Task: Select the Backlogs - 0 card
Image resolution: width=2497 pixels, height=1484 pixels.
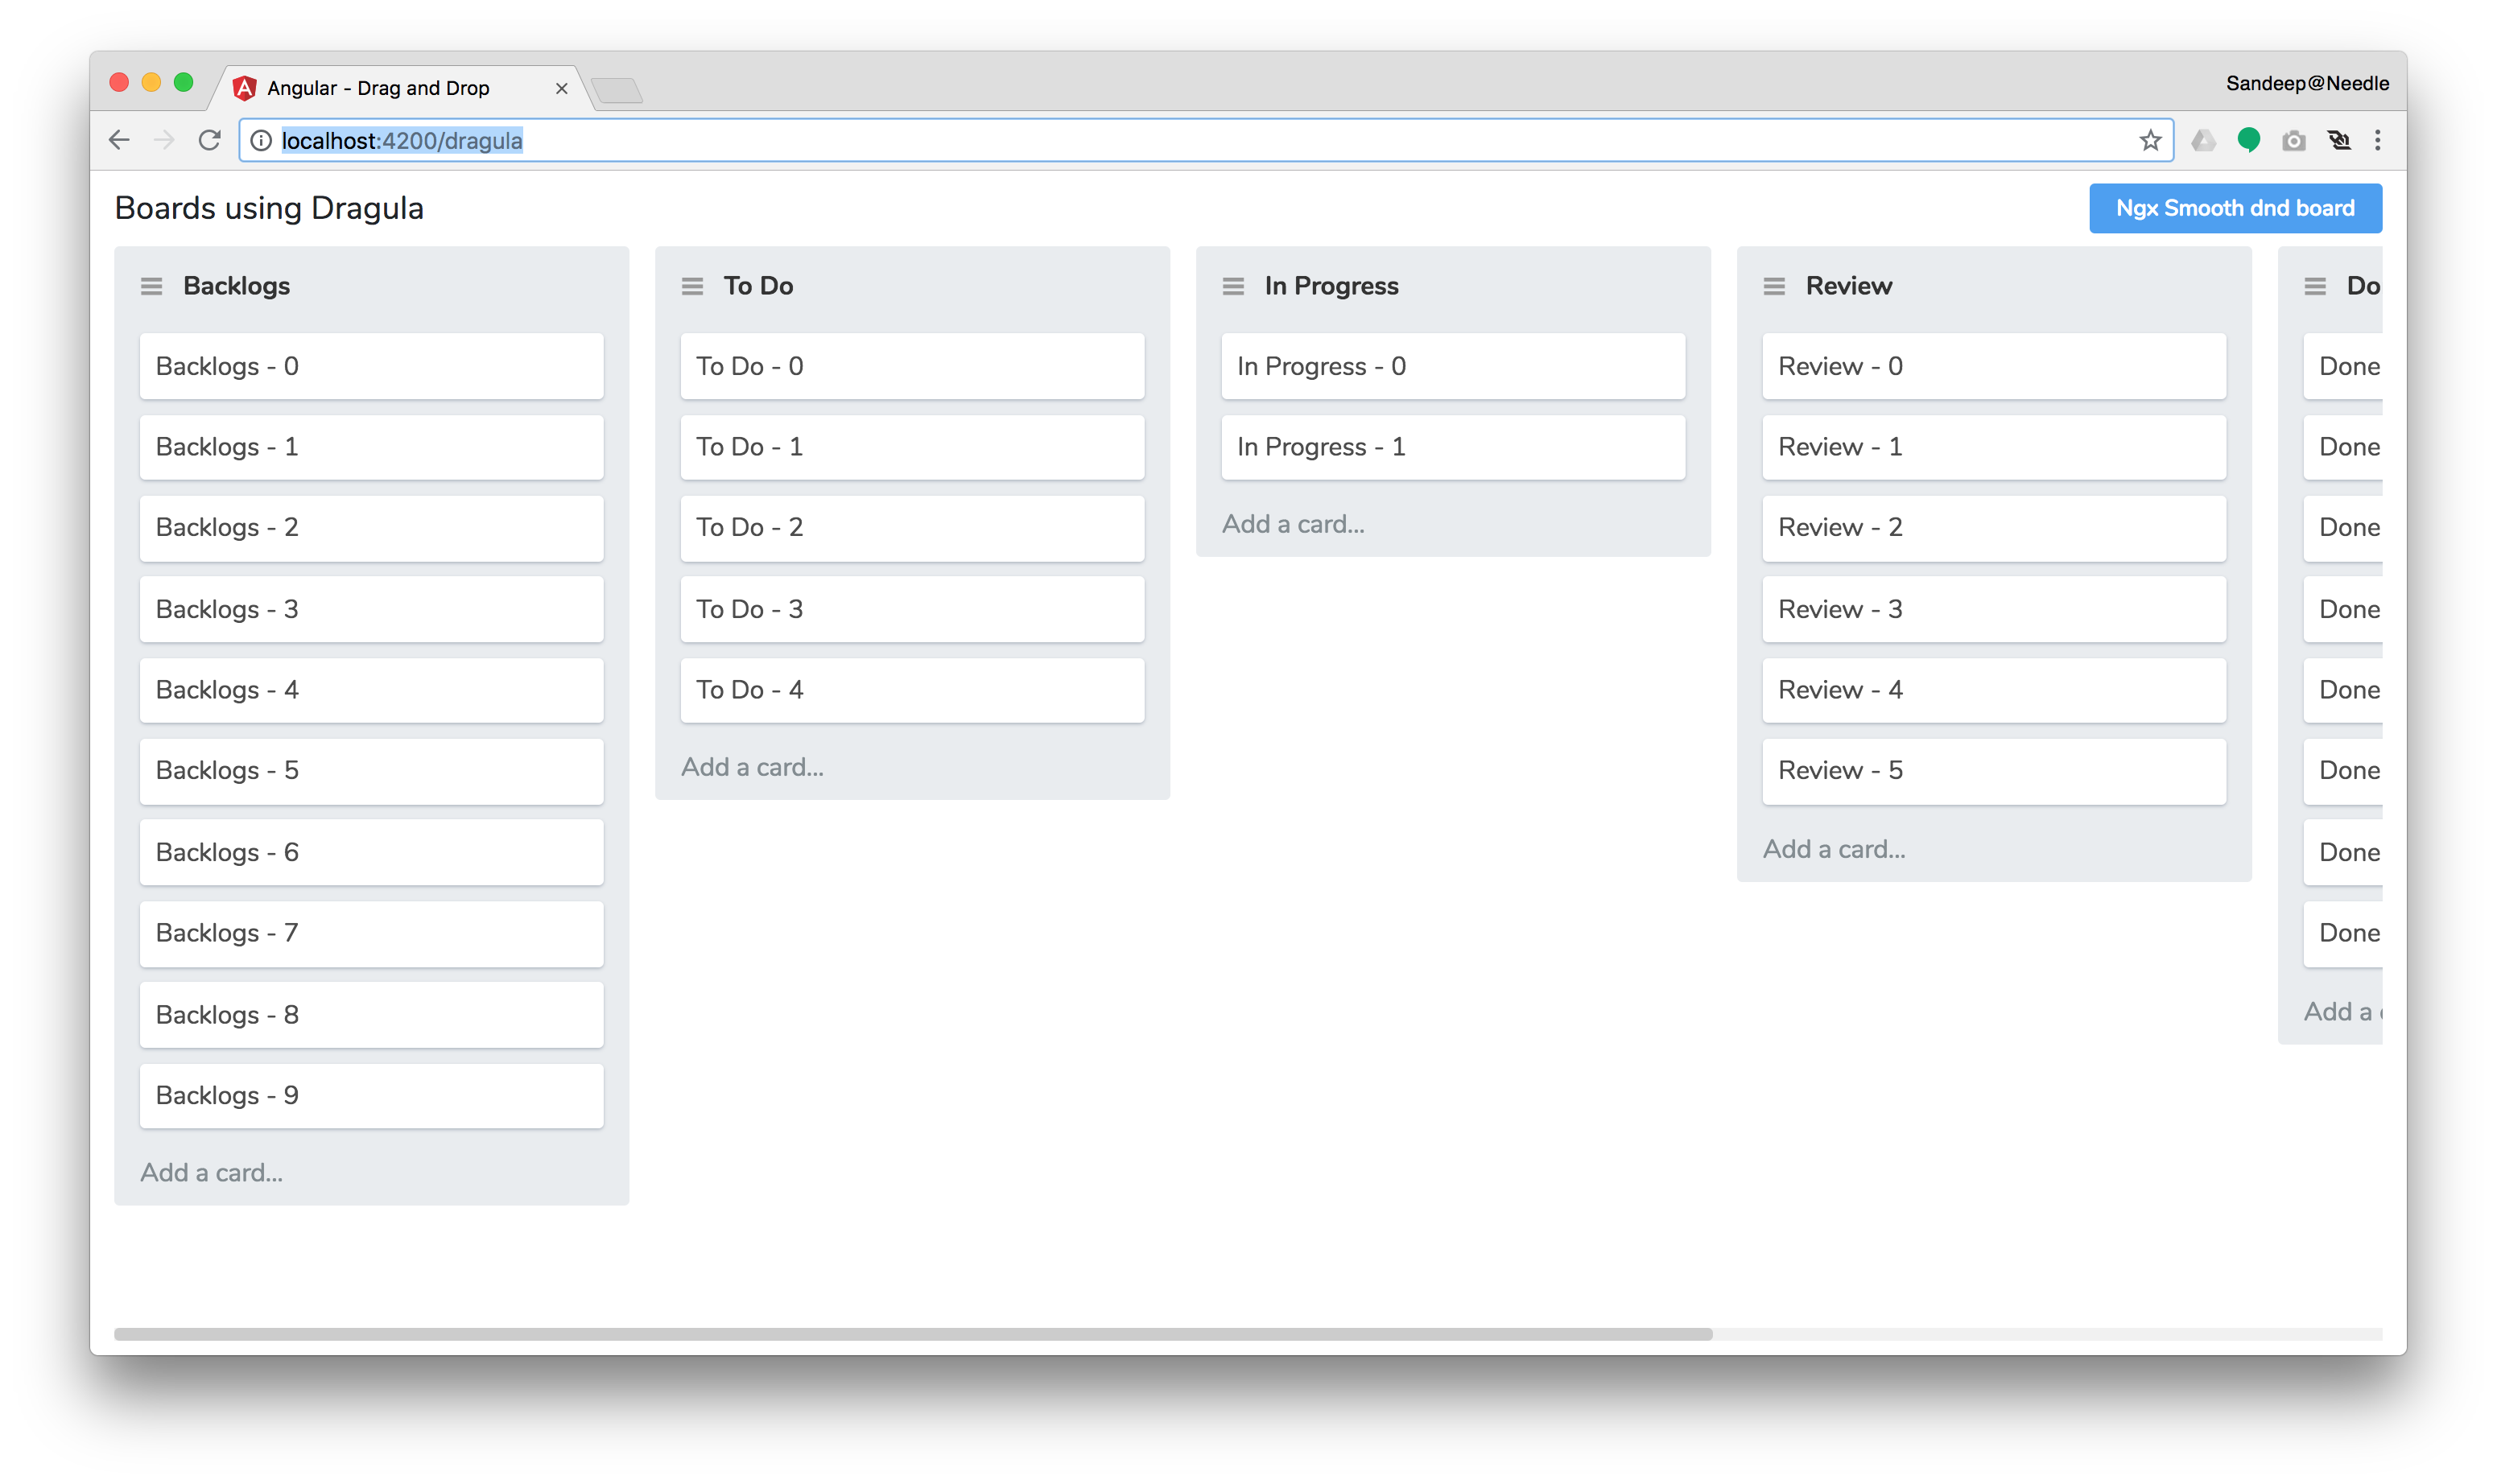Action: (370, 366)
